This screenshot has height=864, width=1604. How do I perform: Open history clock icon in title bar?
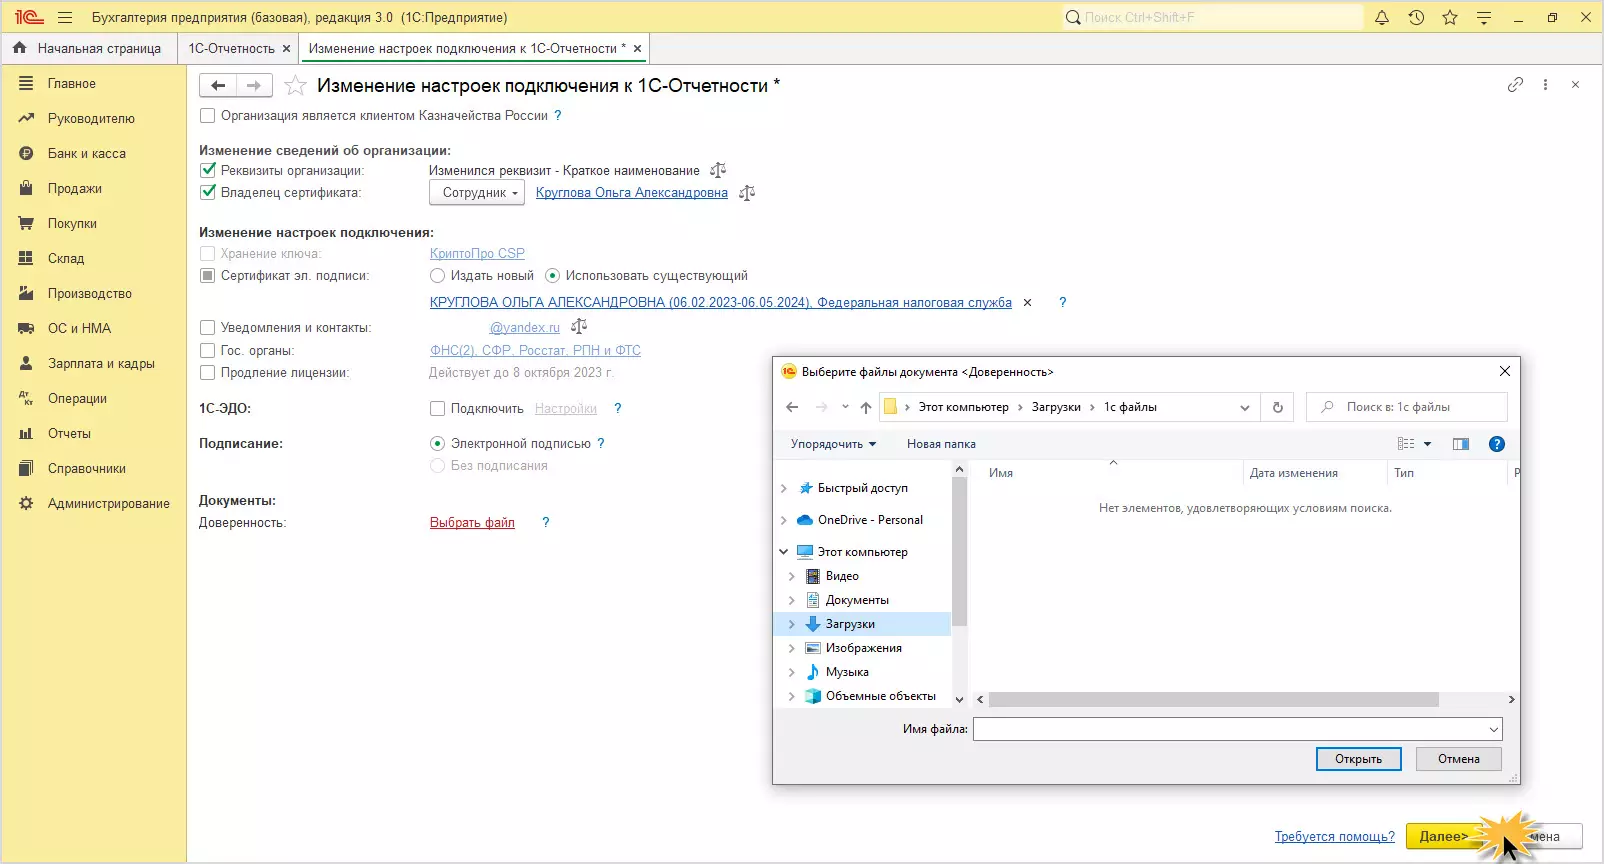click(x=1416, y=17)
